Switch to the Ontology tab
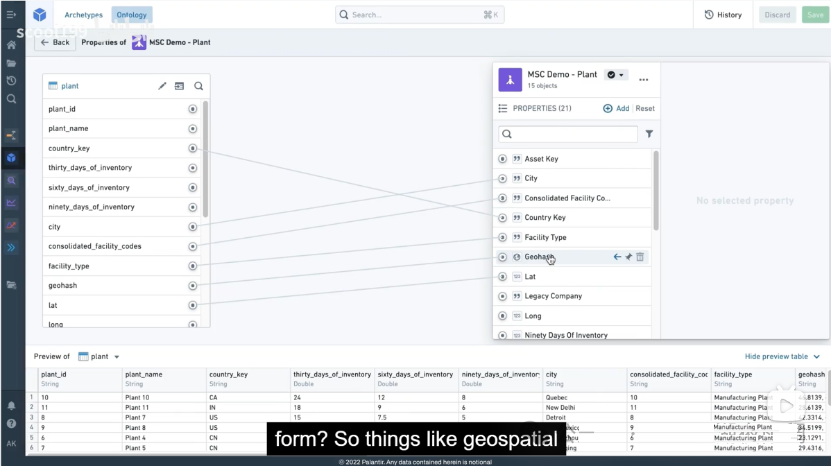This screenshot has width=832, height=466. click(x=132, y=15)
